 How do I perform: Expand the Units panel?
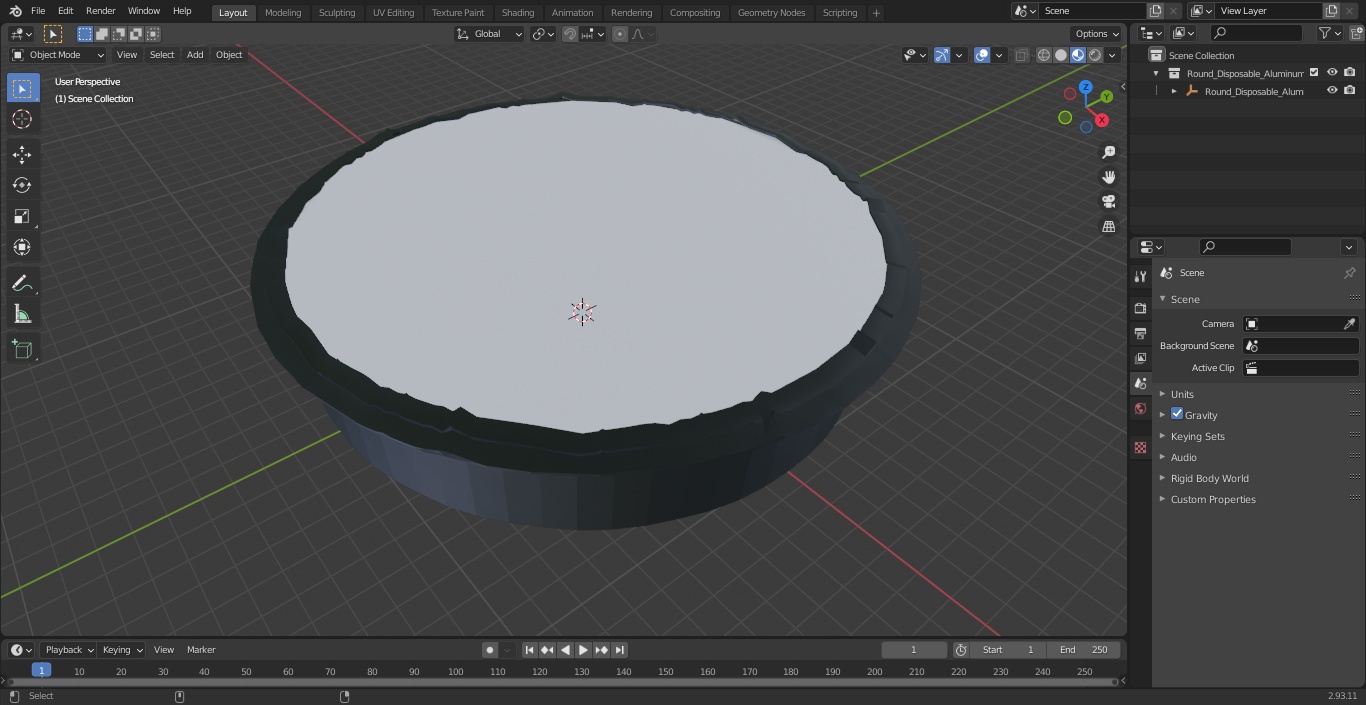click(x=1182, y=394)
